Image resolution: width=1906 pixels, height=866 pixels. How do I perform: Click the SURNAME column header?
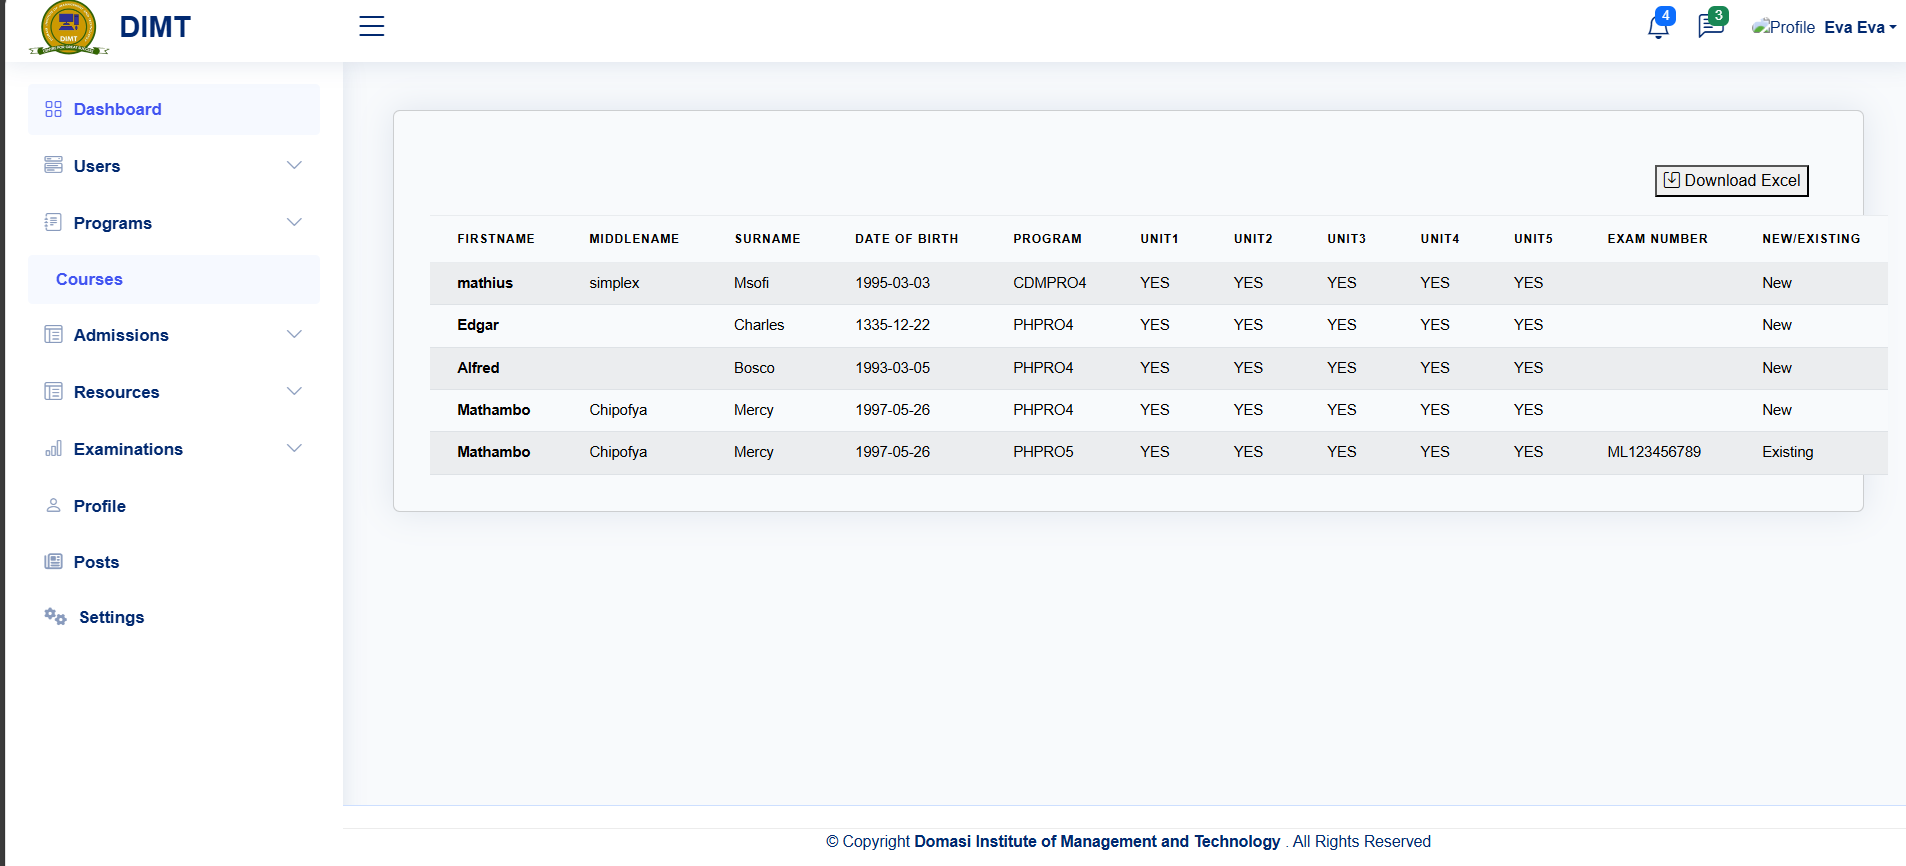coord(767,239)
